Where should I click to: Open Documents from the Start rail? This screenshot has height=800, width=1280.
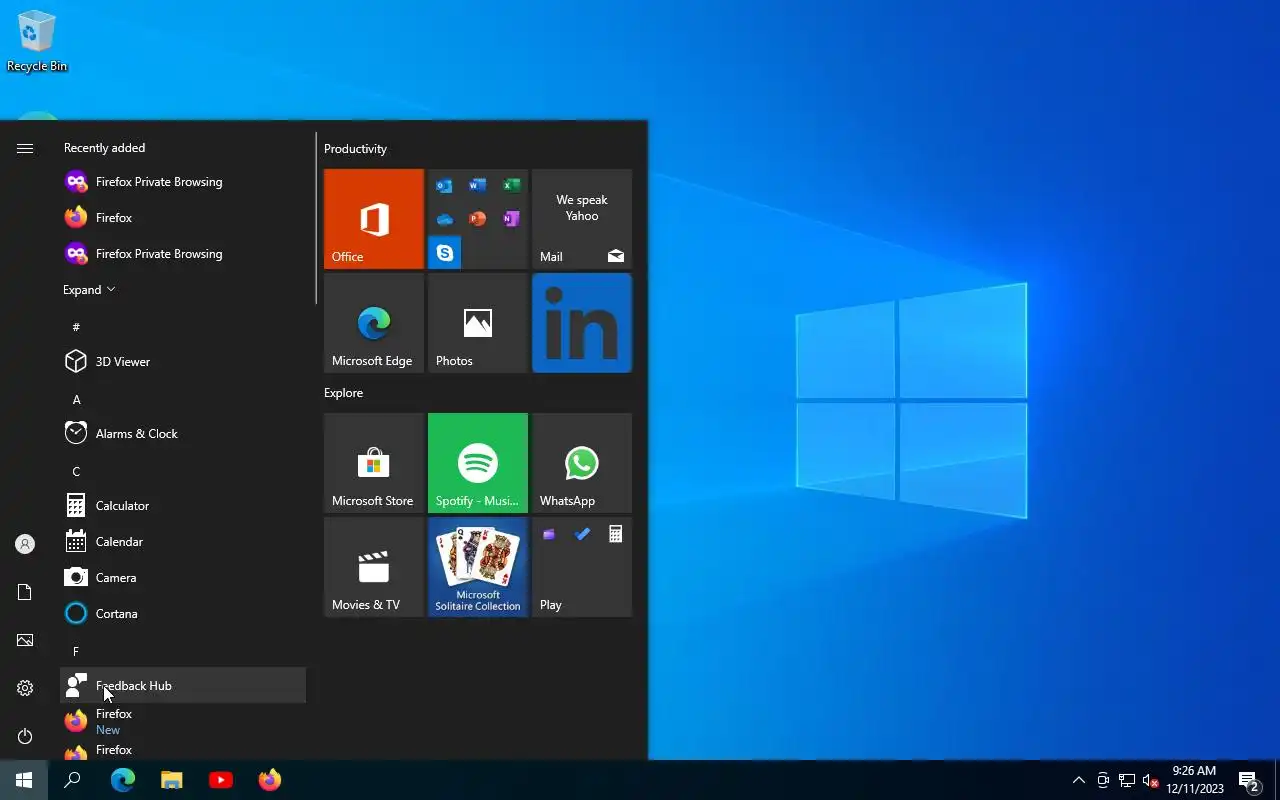point(25,592)
